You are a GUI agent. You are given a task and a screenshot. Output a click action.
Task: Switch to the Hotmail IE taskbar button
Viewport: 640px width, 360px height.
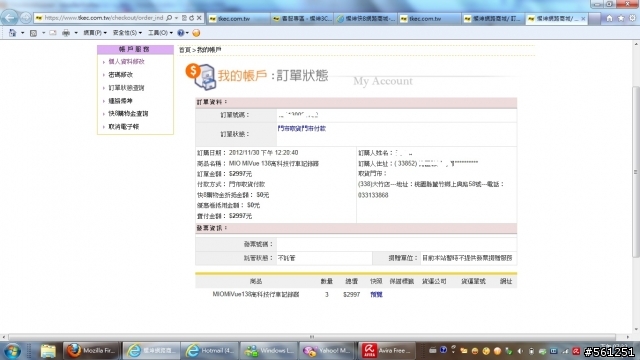pyautogui.click(x=210, y=351)
